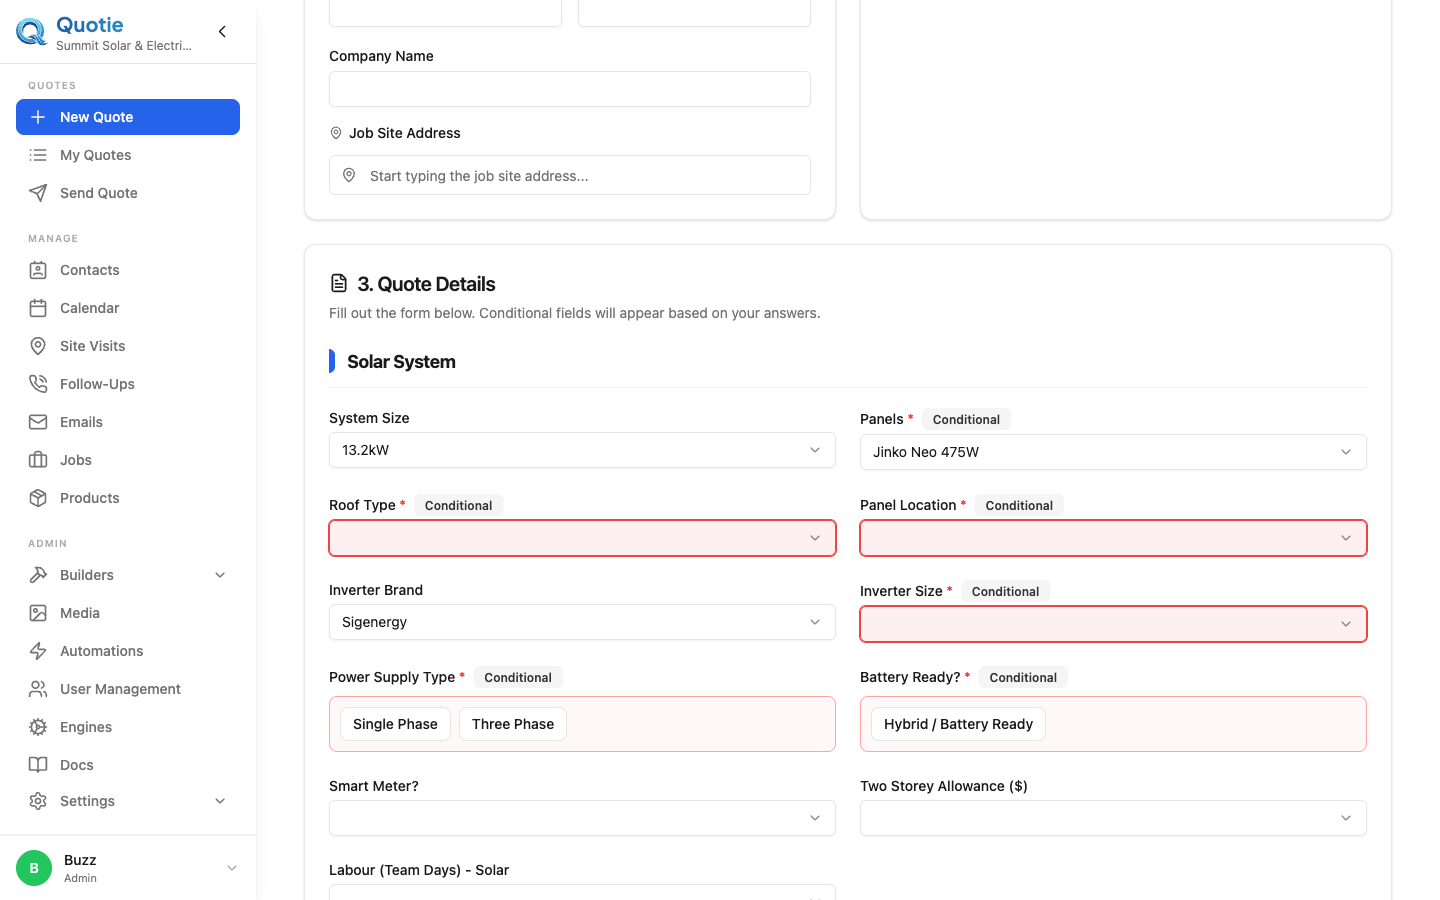Viewport: 1440px width, 900px height.
Task: Click the Jobs briefcase icon
Action: (38, 460)
